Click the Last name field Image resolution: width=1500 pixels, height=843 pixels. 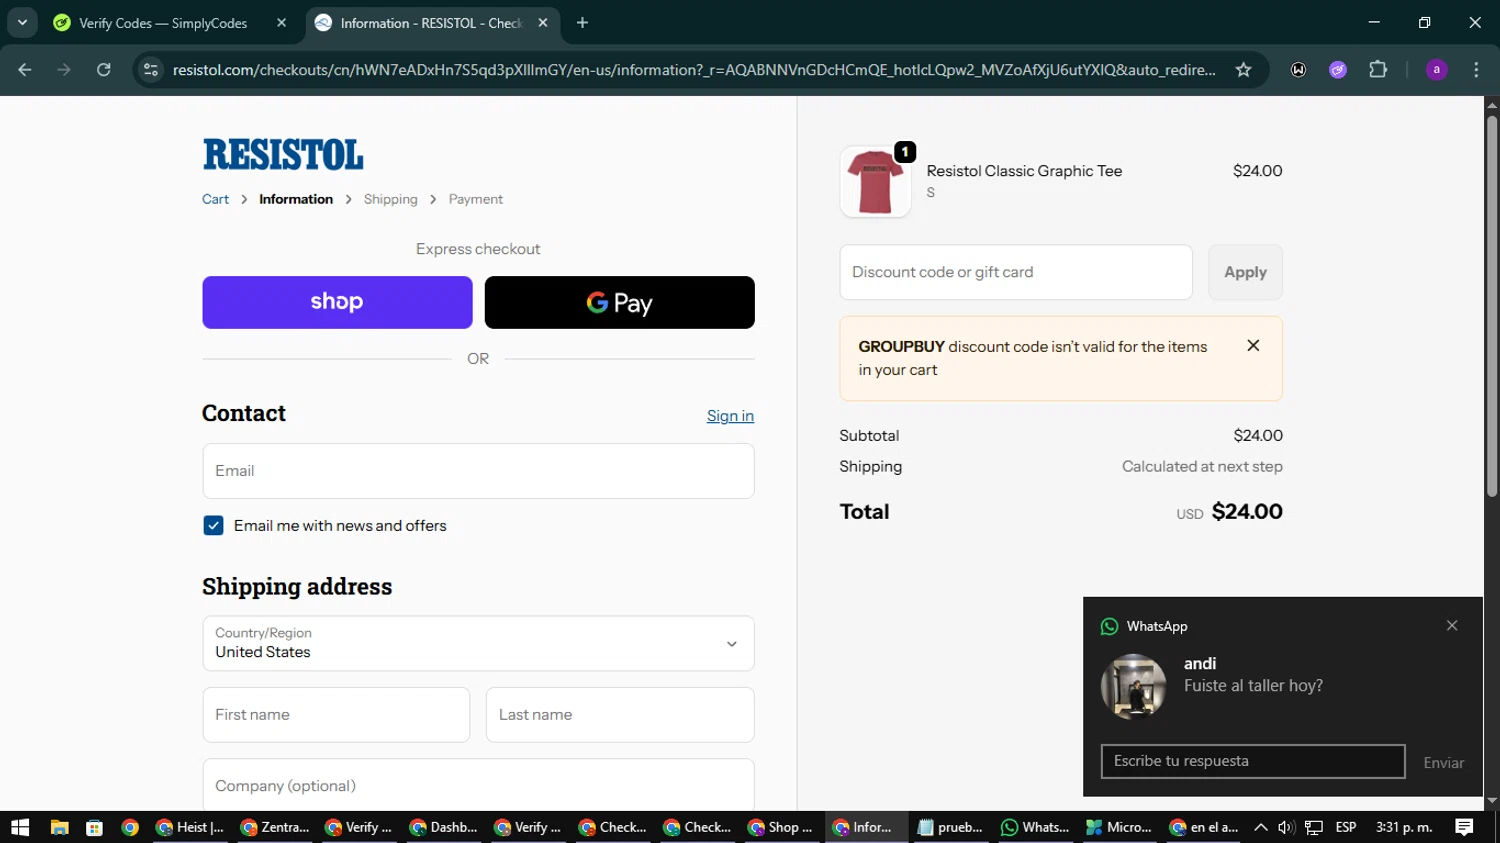click(620, 715)
